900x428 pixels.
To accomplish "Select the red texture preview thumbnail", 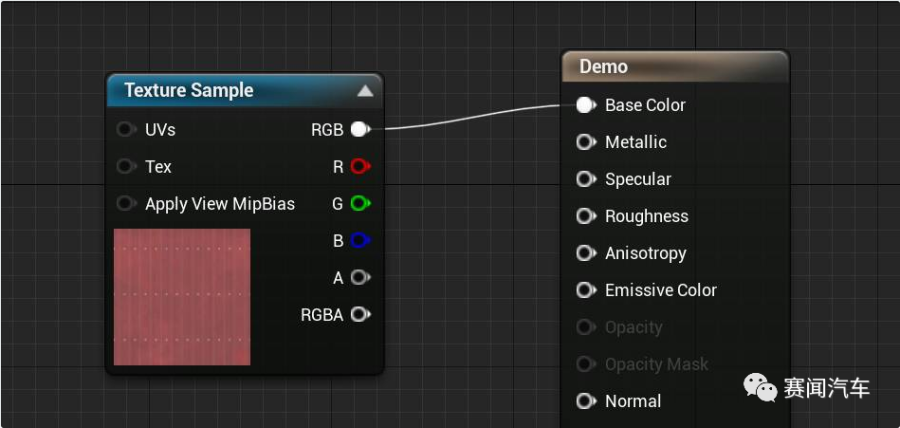I will [x=182, y=296].
